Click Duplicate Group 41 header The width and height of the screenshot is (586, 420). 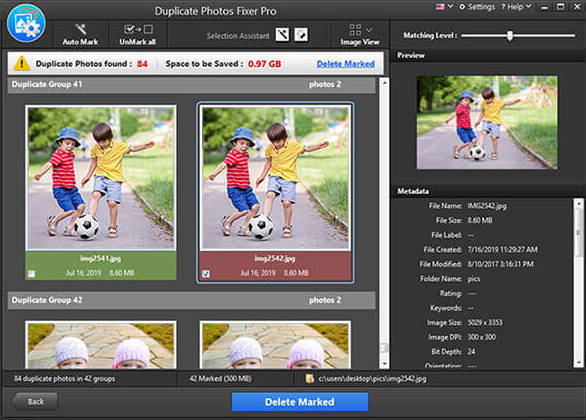(x=191, y=85)
